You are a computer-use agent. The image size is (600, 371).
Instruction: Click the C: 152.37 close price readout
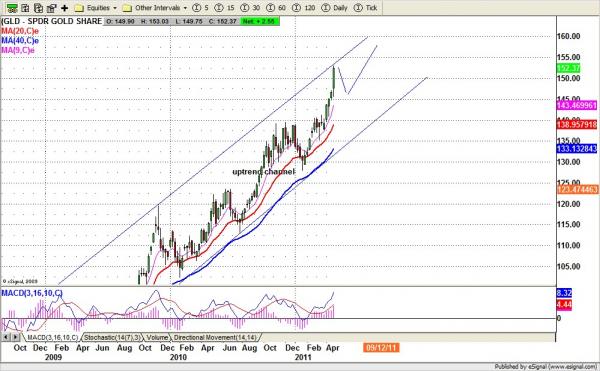pyautogui.click(x=222, y=21)
